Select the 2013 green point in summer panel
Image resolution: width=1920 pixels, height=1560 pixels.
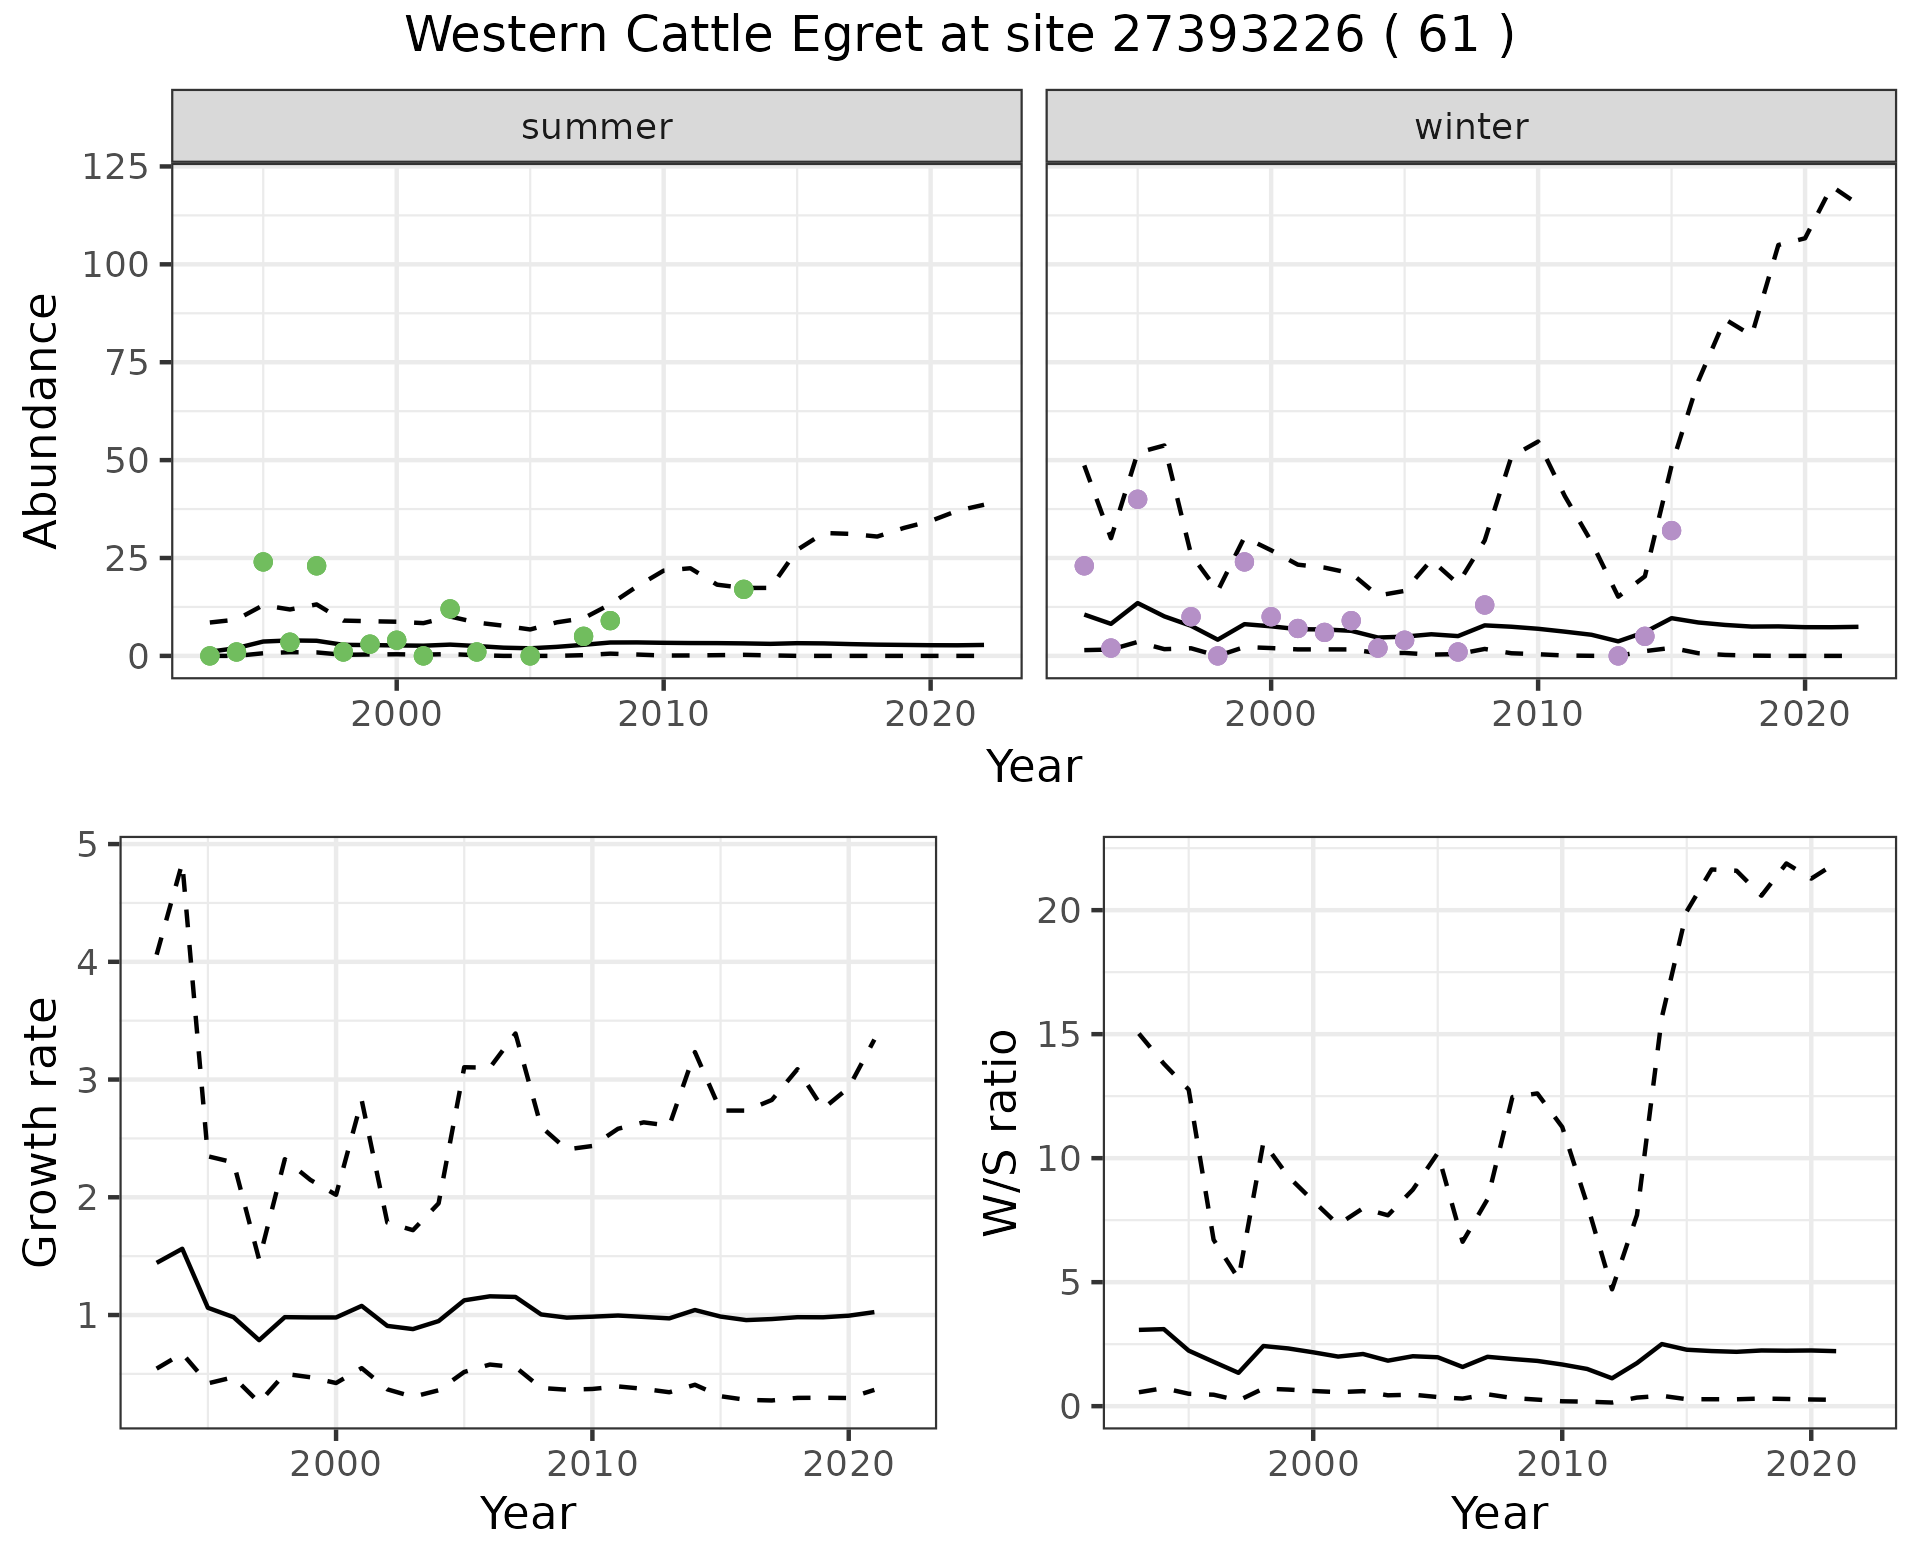click(743, 589)
